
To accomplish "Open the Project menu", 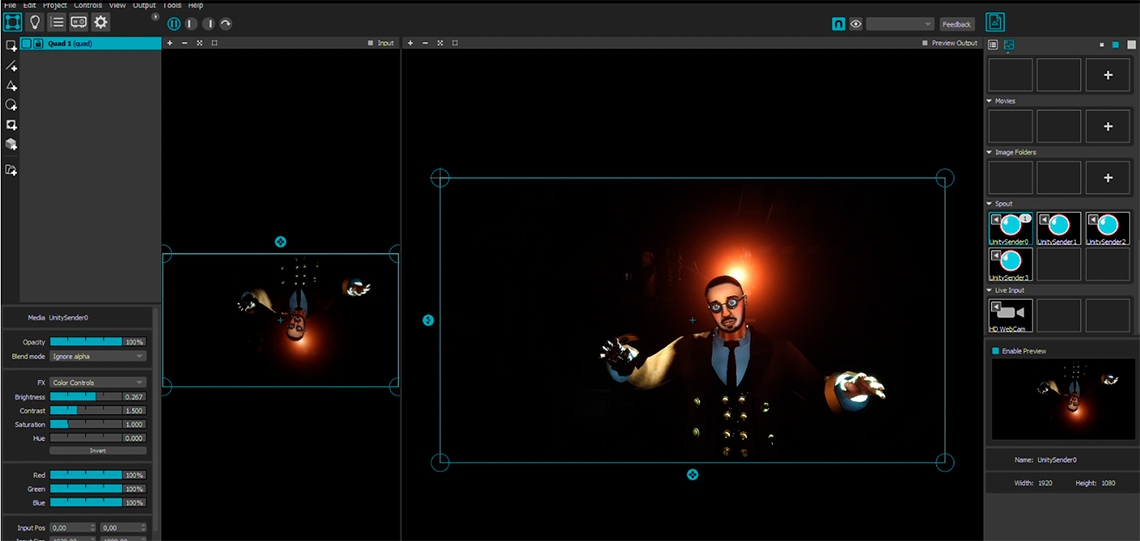I will tap(55, 5).
